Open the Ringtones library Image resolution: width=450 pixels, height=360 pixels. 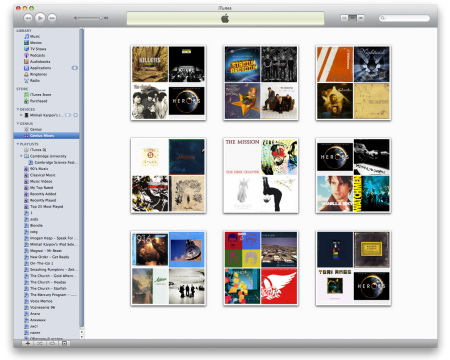47,74
